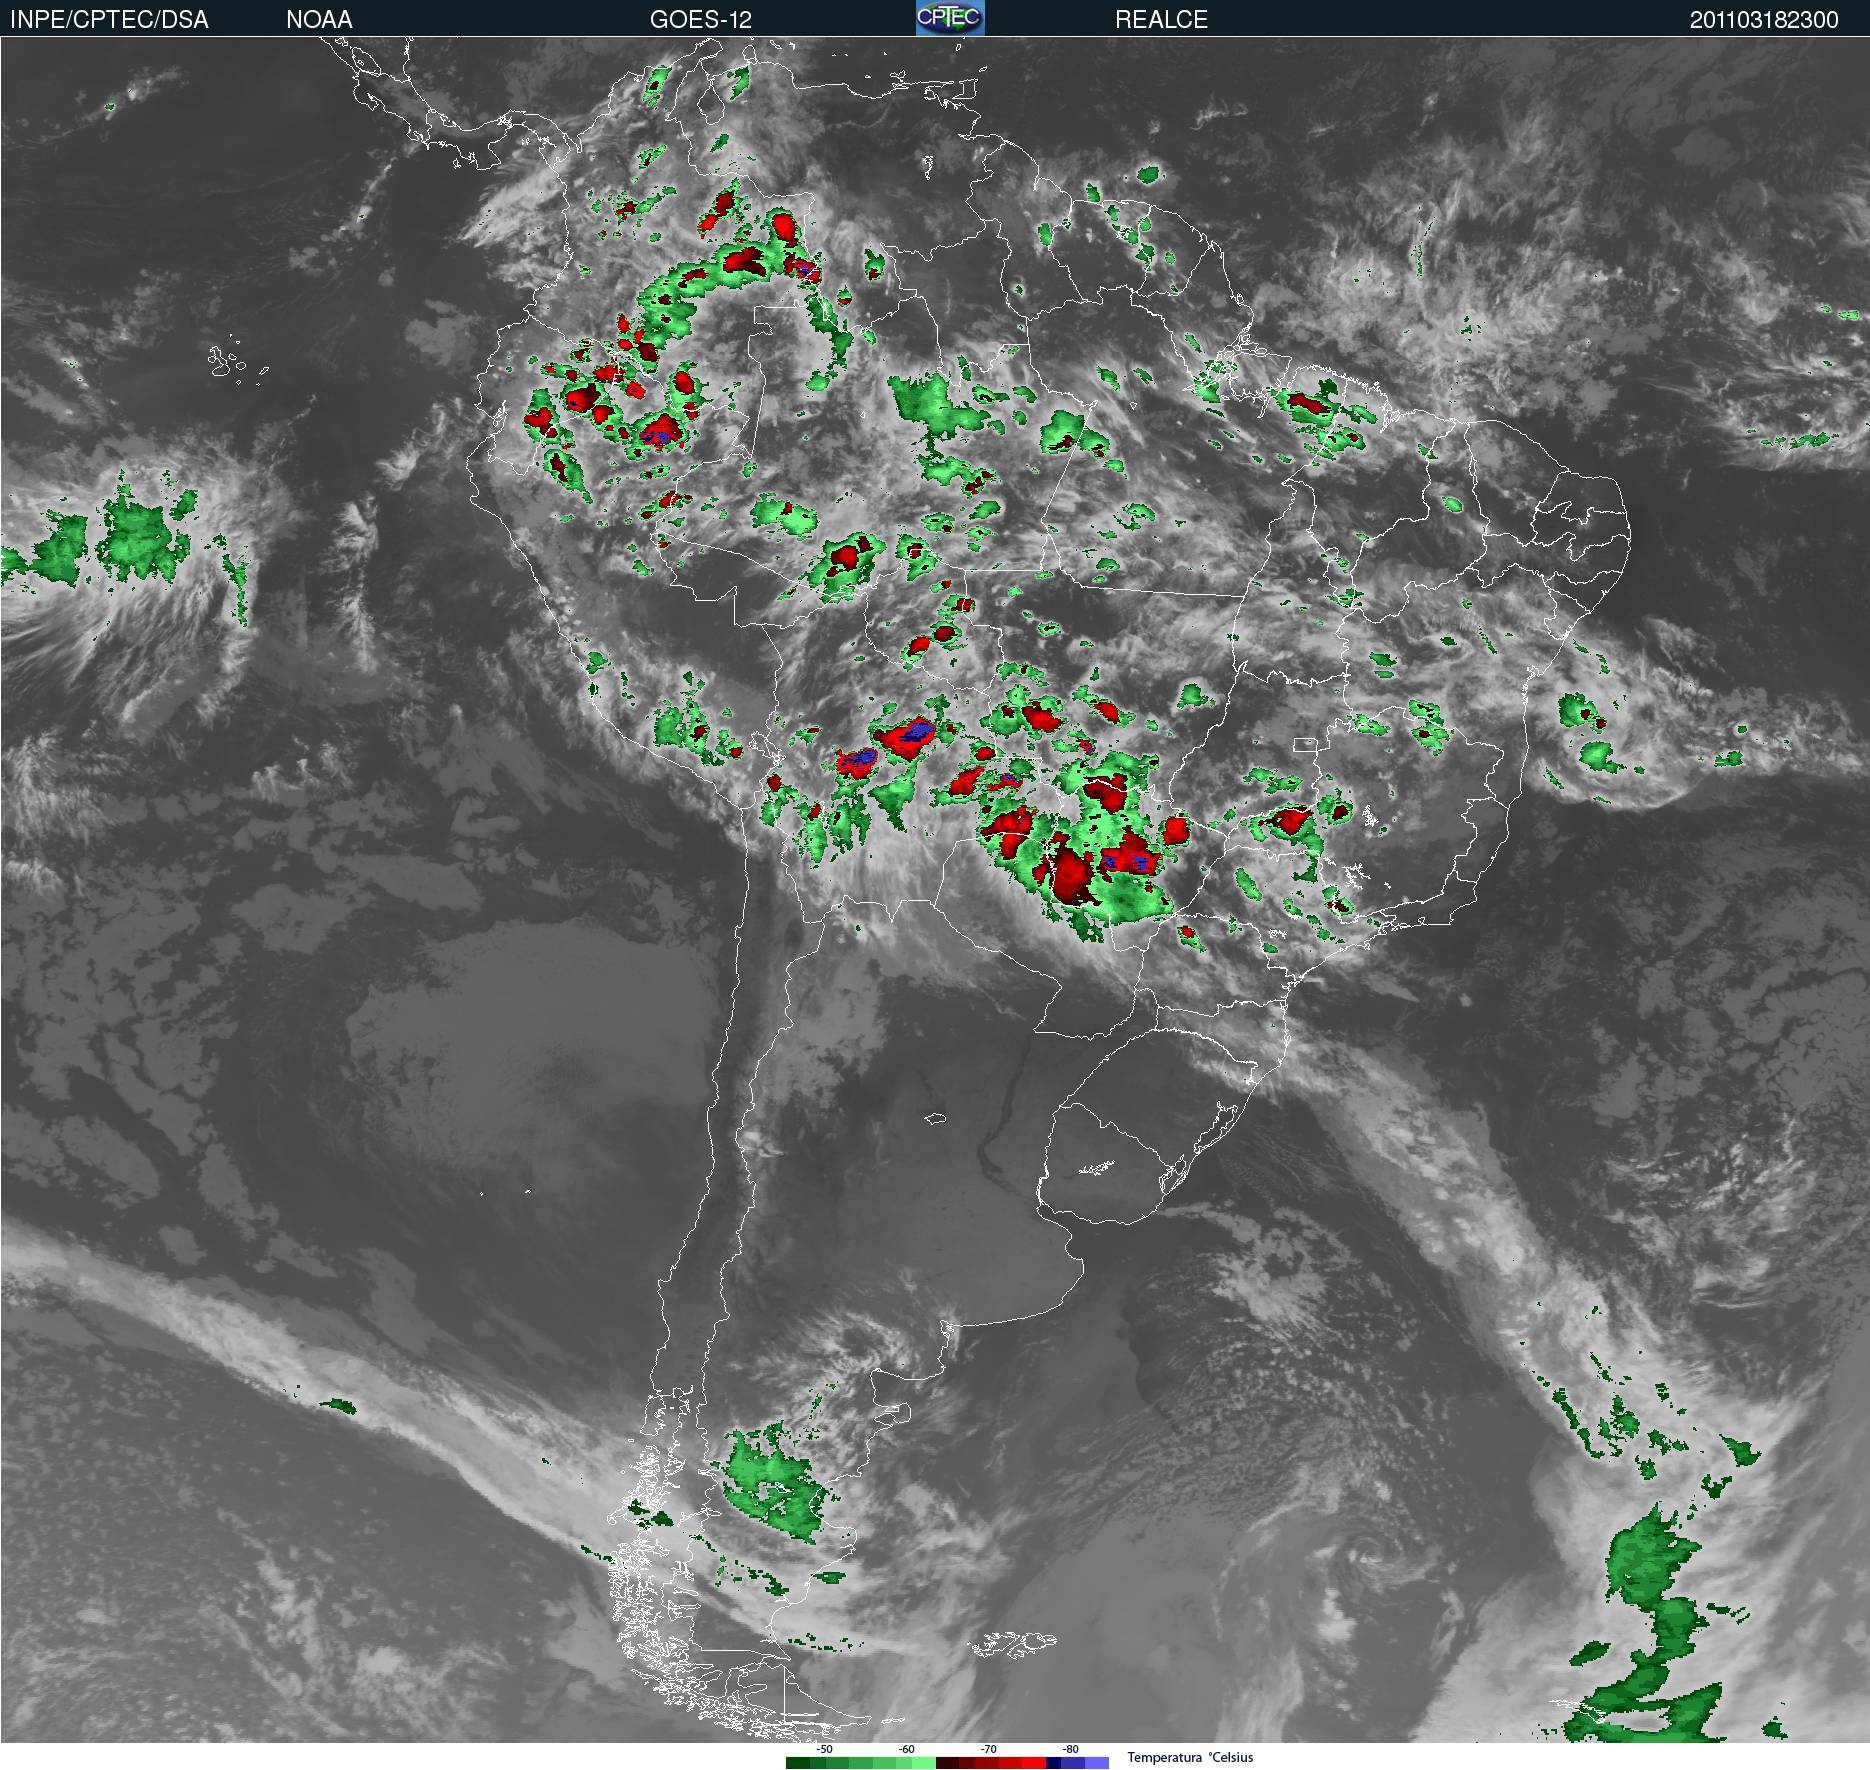The height and width of the screenshot is (1770, 1870).
Task: Click the lightest green legend swatch
Action: click(923, 1763)
